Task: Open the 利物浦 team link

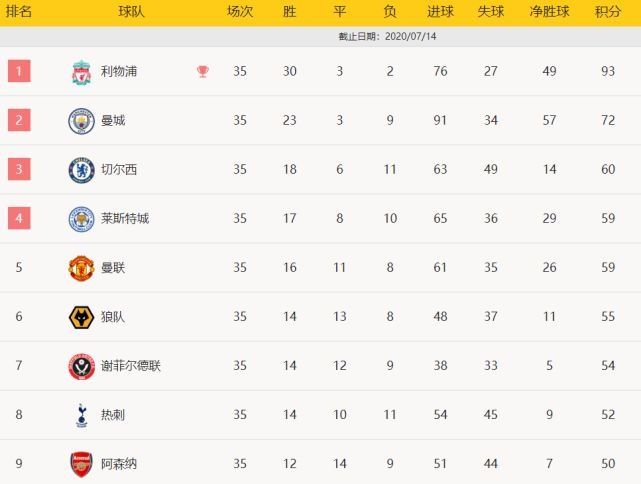Action: point(119,71)
